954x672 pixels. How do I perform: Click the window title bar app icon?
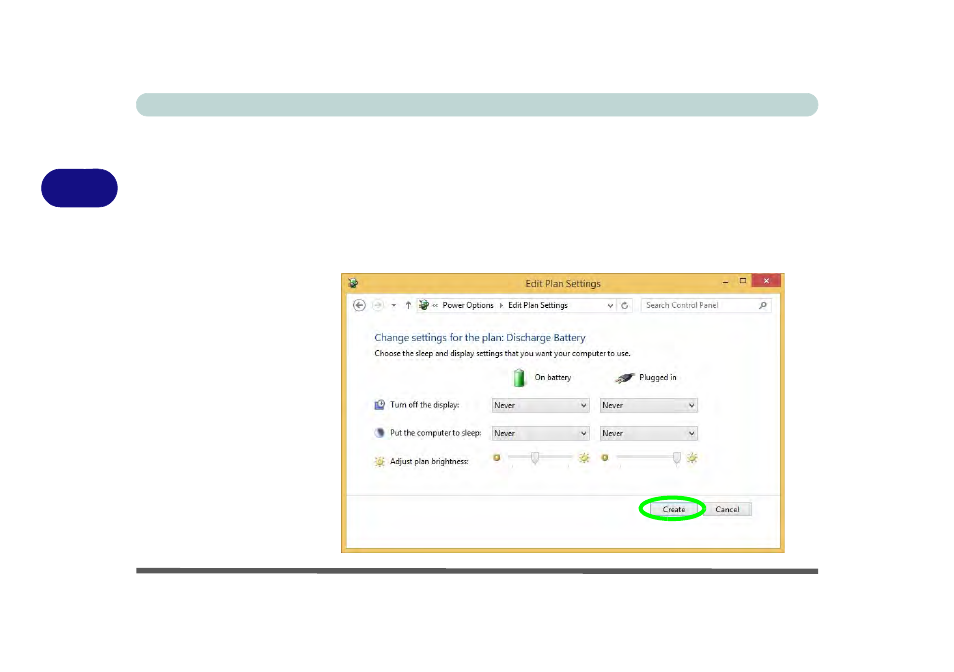353,283
